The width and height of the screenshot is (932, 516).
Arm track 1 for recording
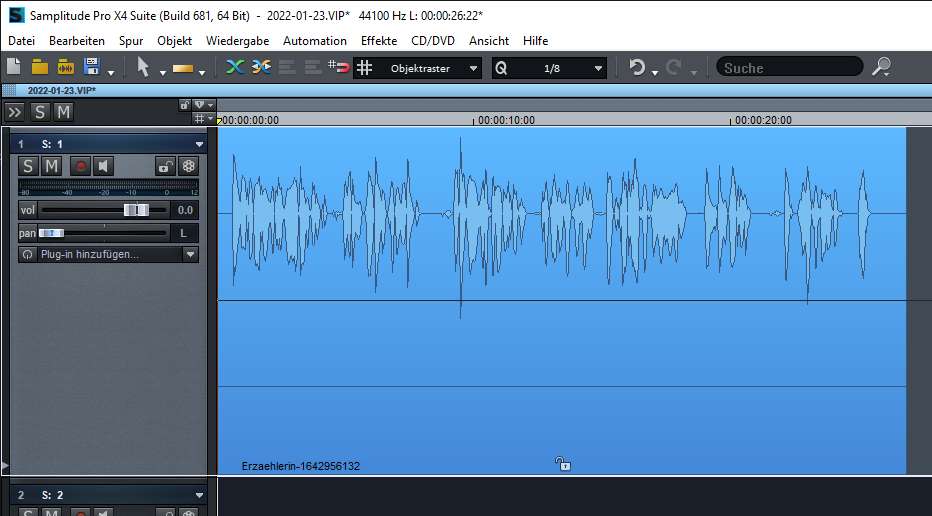click(79, 166)
